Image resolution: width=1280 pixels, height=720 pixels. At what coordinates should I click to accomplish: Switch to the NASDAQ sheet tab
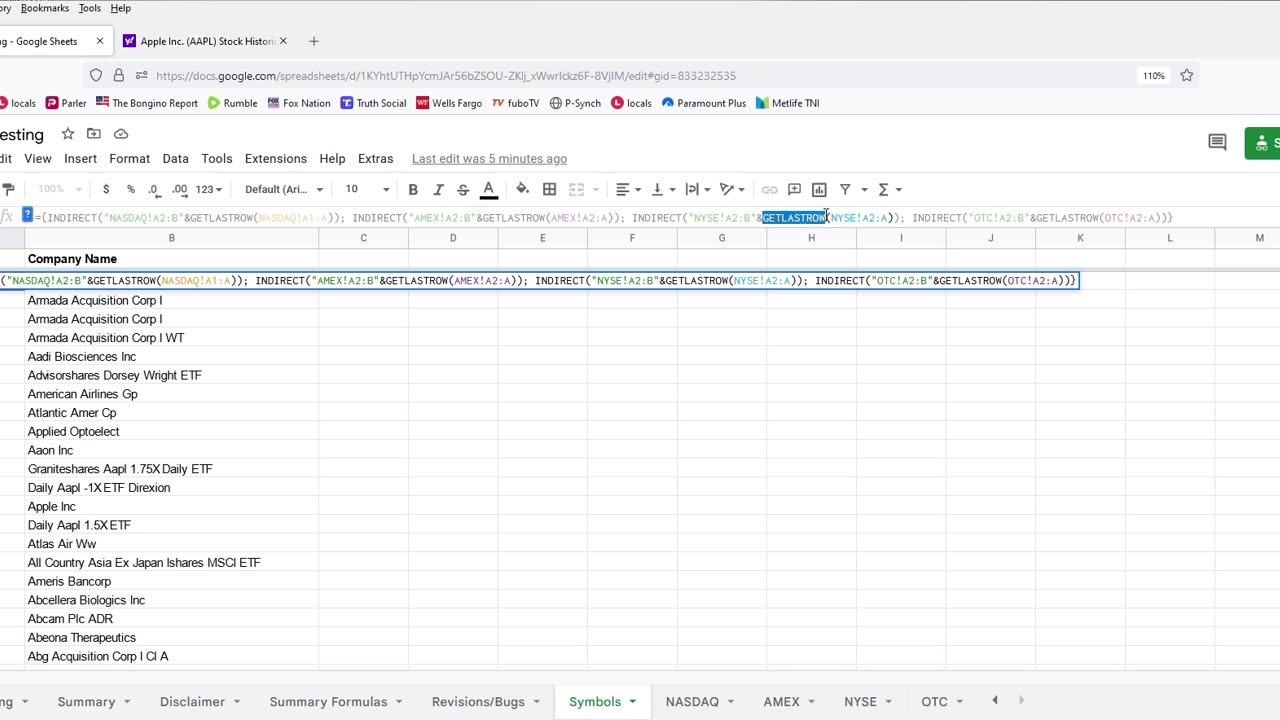point(692,702)
